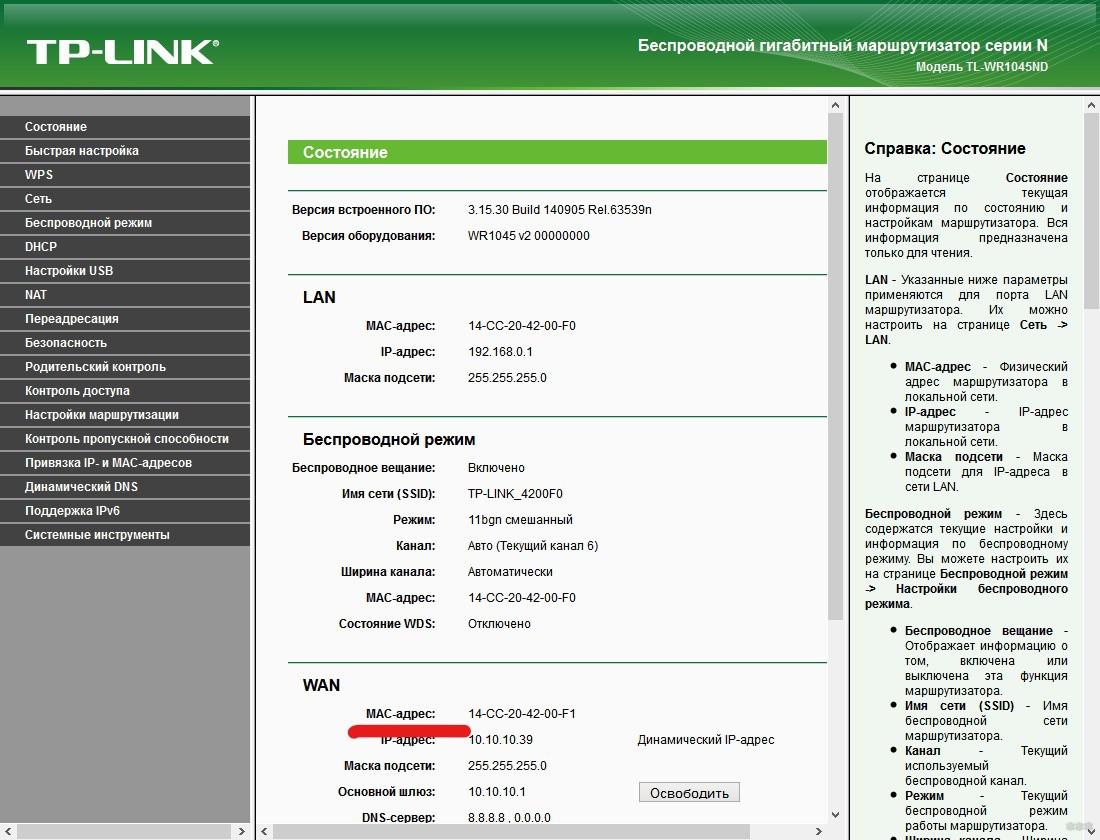This screenshot has height=840, width=1100.
Task: Click LAN IP address 192.168.0.1
Action: [500, 352]
